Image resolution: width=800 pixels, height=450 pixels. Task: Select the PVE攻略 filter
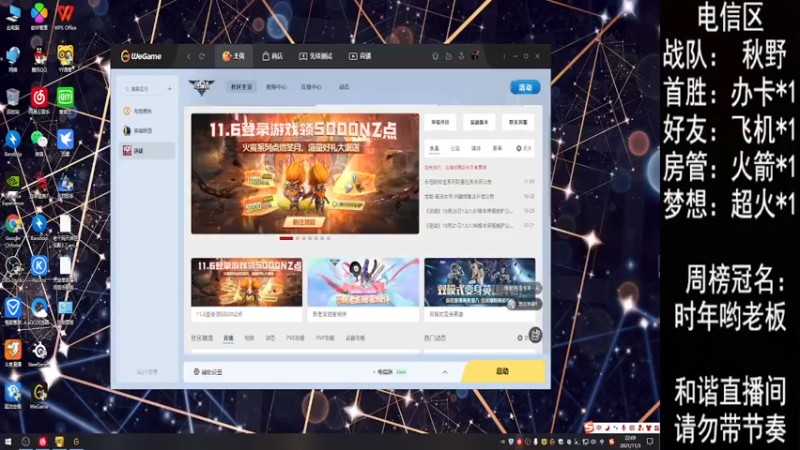[295, 338]
